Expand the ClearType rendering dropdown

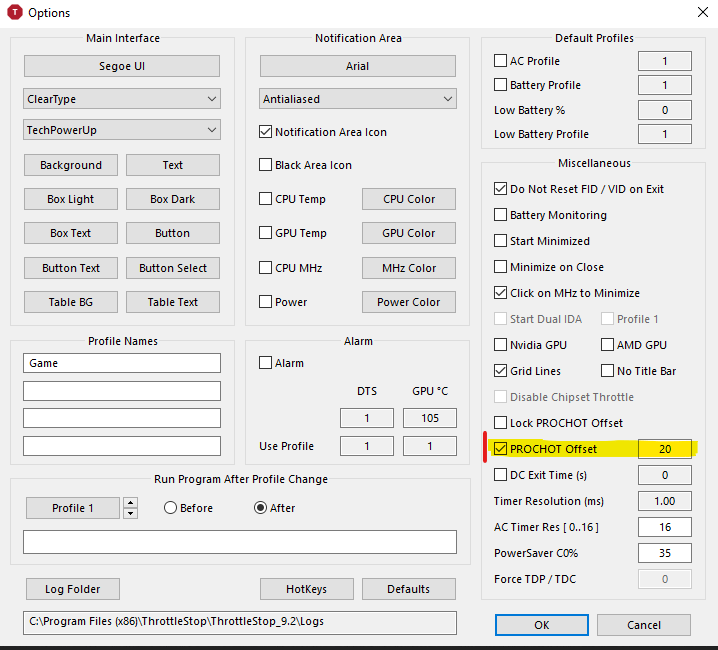(122, 99)
